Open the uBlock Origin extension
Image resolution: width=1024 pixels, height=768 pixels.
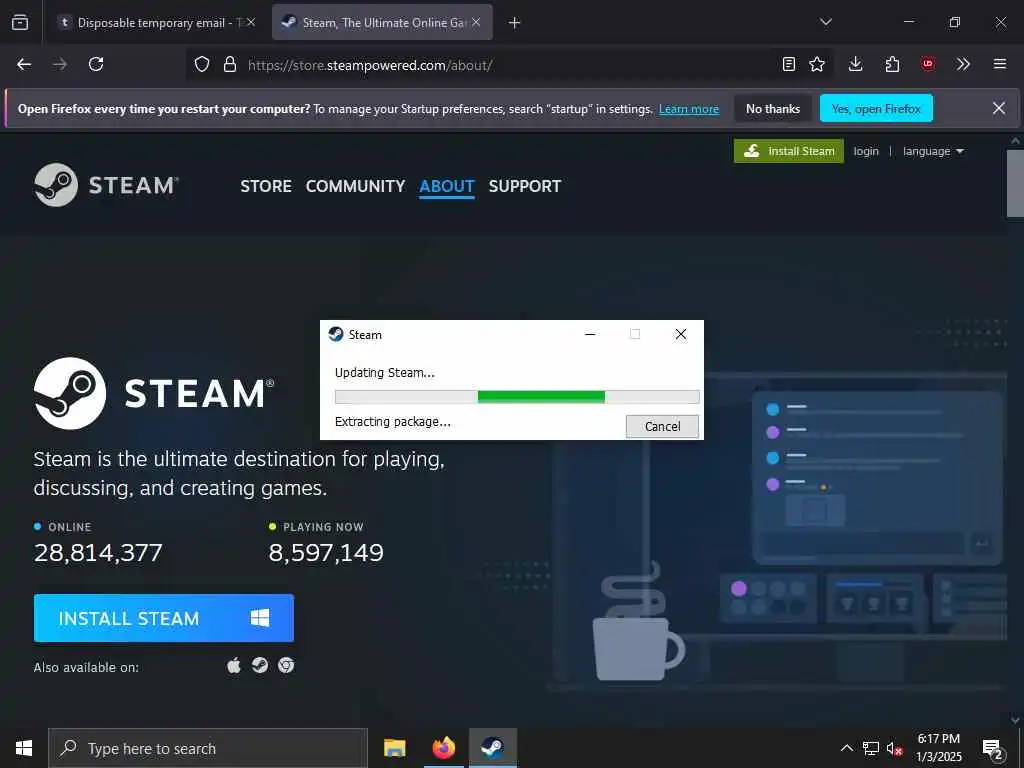tap(927, 64)
